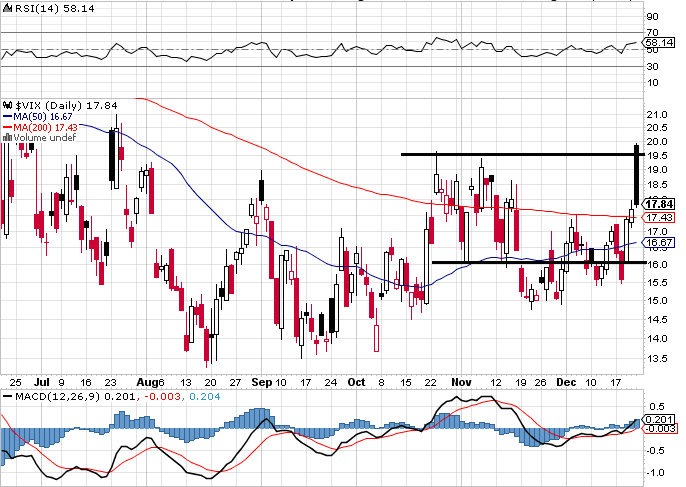The height and width of the screenshot is (487, 686).
Task: Click the Oct month label on date axis
Action: click(356, 382)
